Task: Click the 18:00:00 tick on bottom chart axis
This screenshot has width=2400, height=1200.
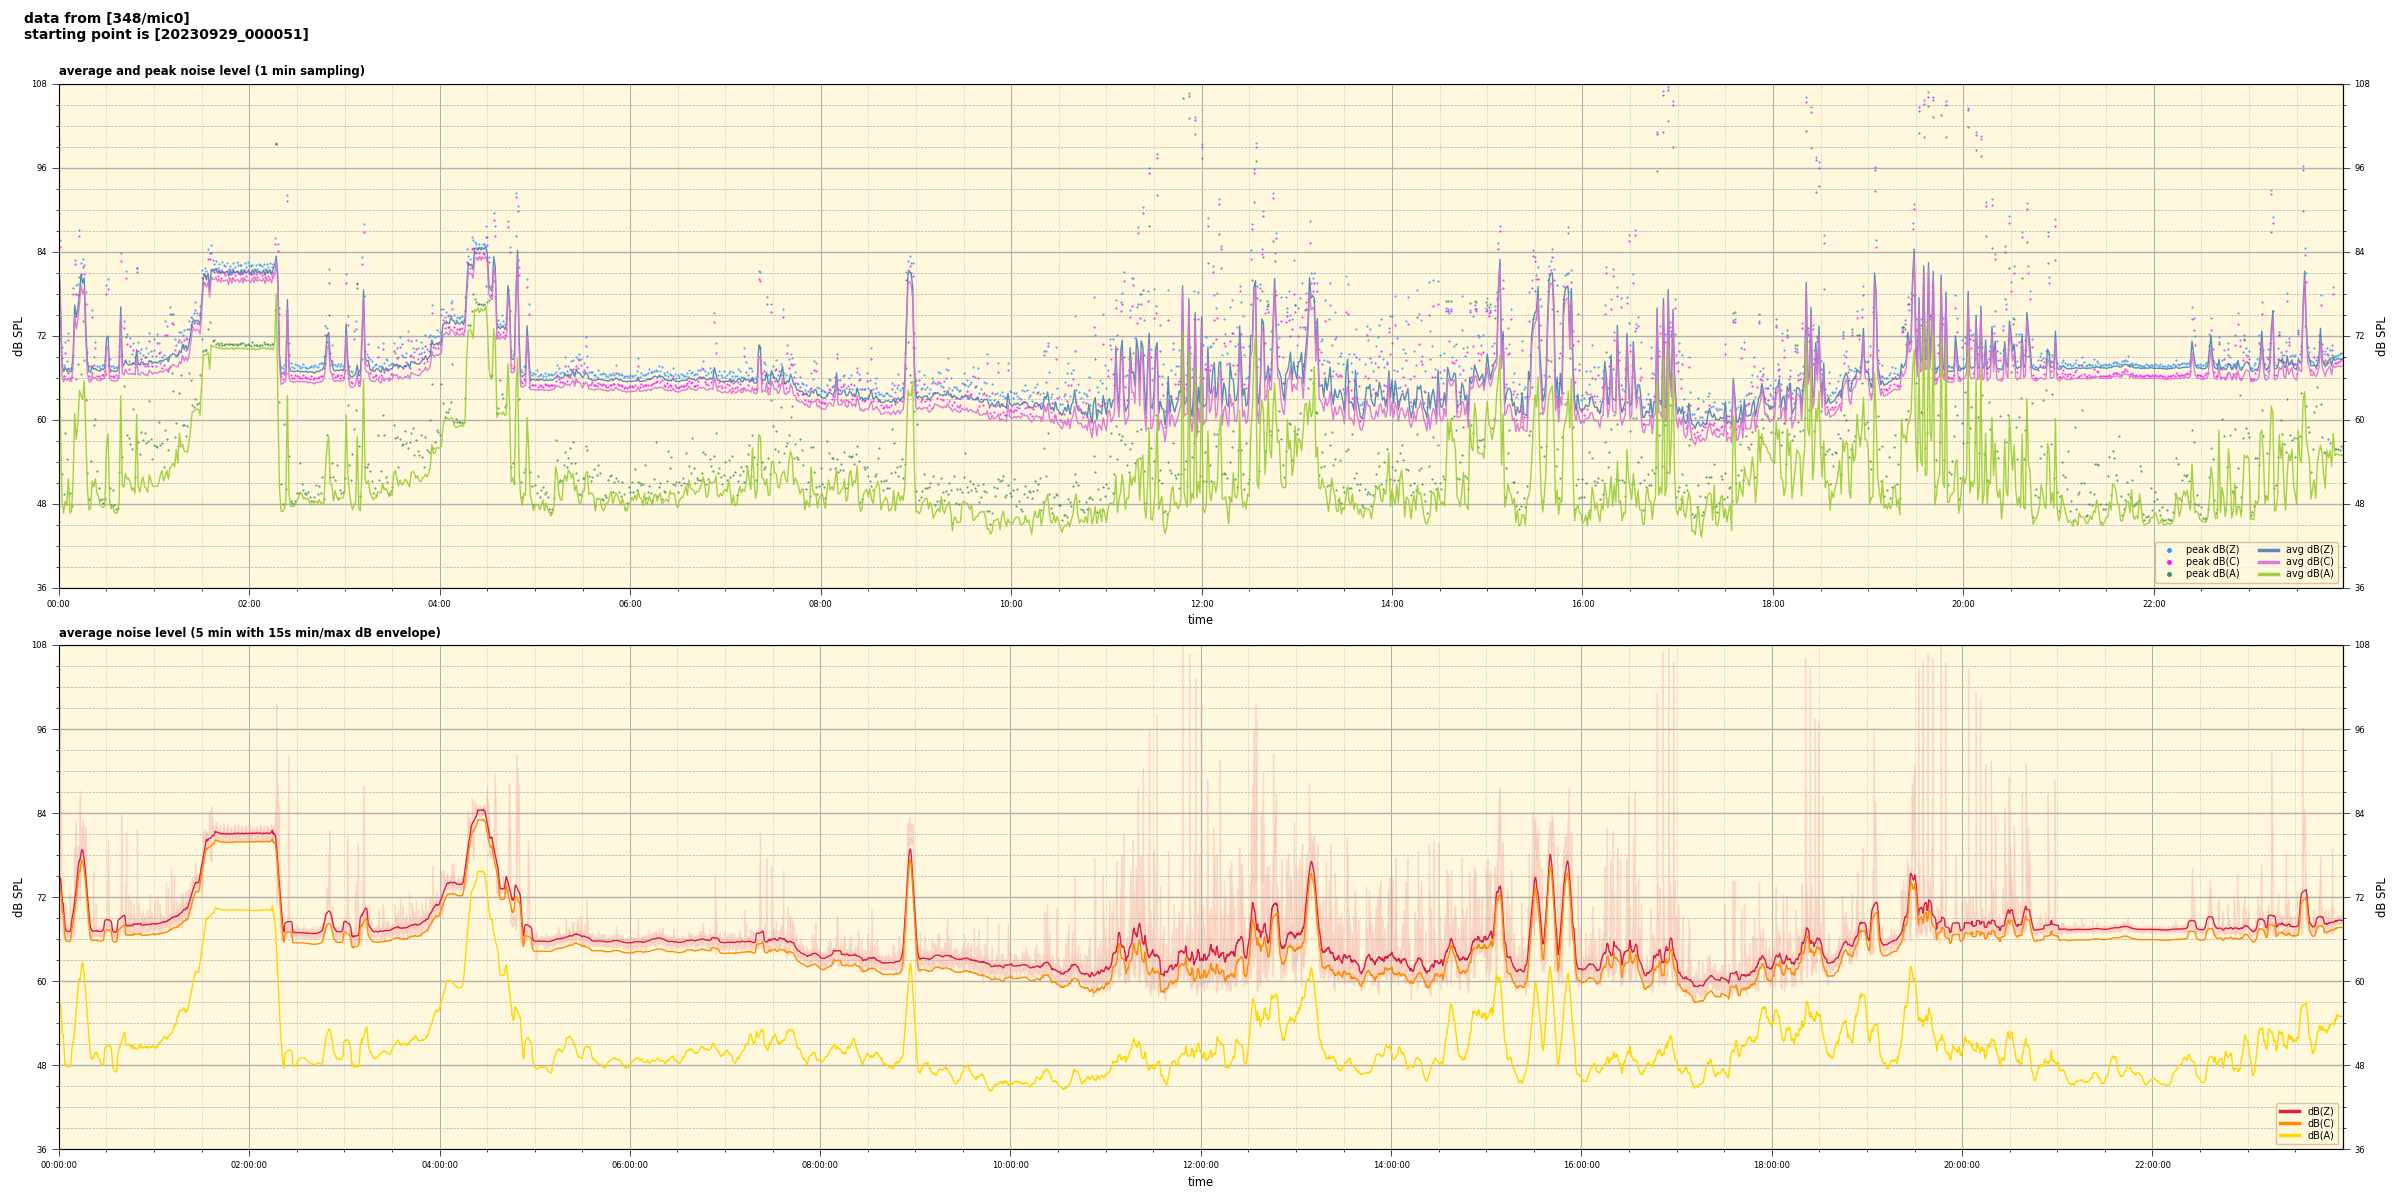Action: 1772,1165
